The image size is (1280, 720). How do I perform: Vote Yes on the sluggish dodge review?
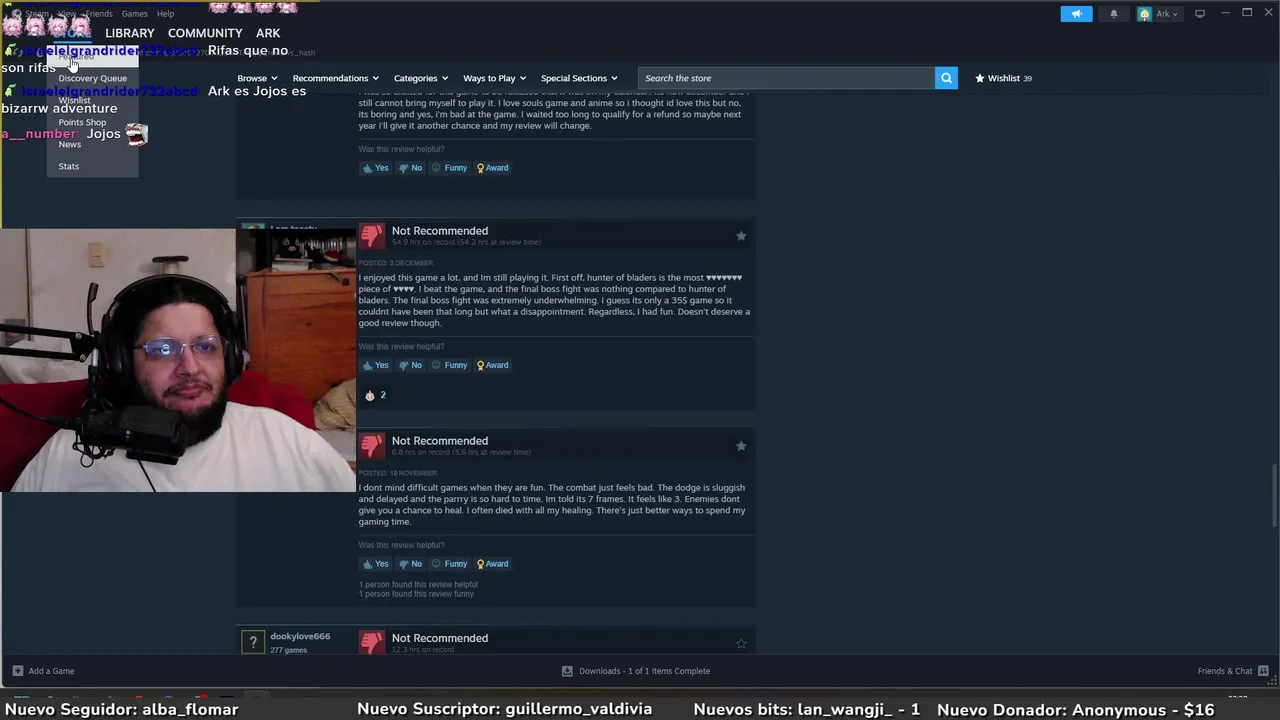[x=375, y=564]
